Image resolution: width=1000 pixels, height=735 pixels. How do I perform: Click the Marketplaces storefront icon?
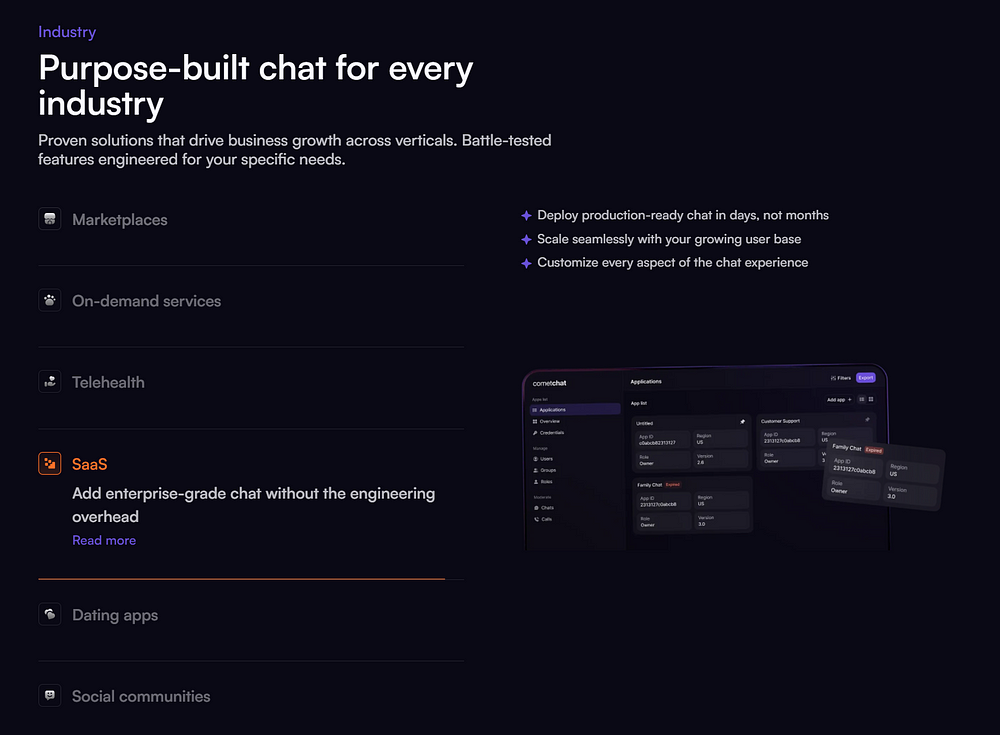50,219
